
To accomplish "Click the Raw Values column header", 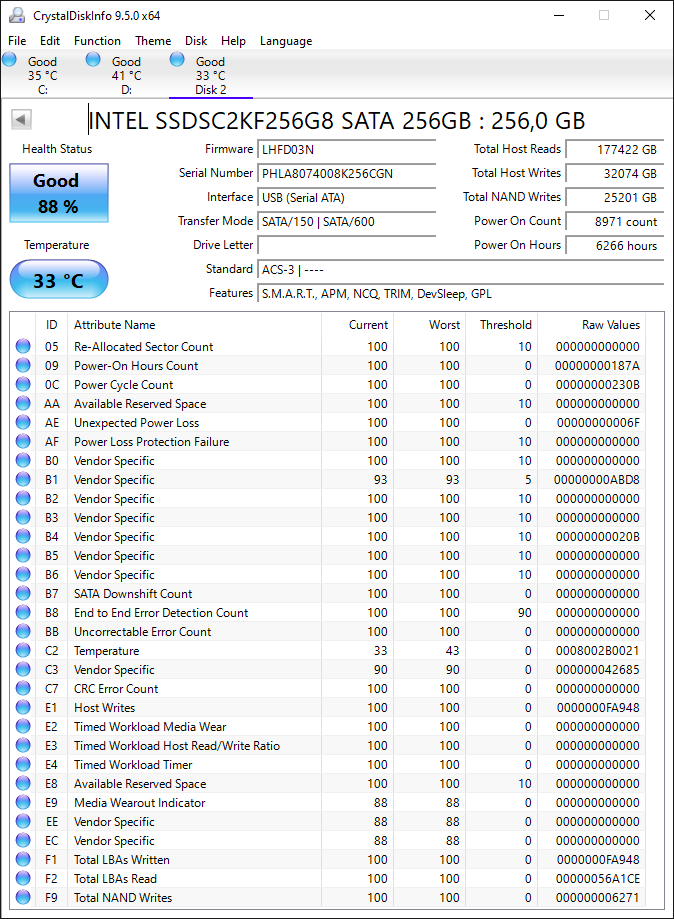I will [x=611, y=325].
